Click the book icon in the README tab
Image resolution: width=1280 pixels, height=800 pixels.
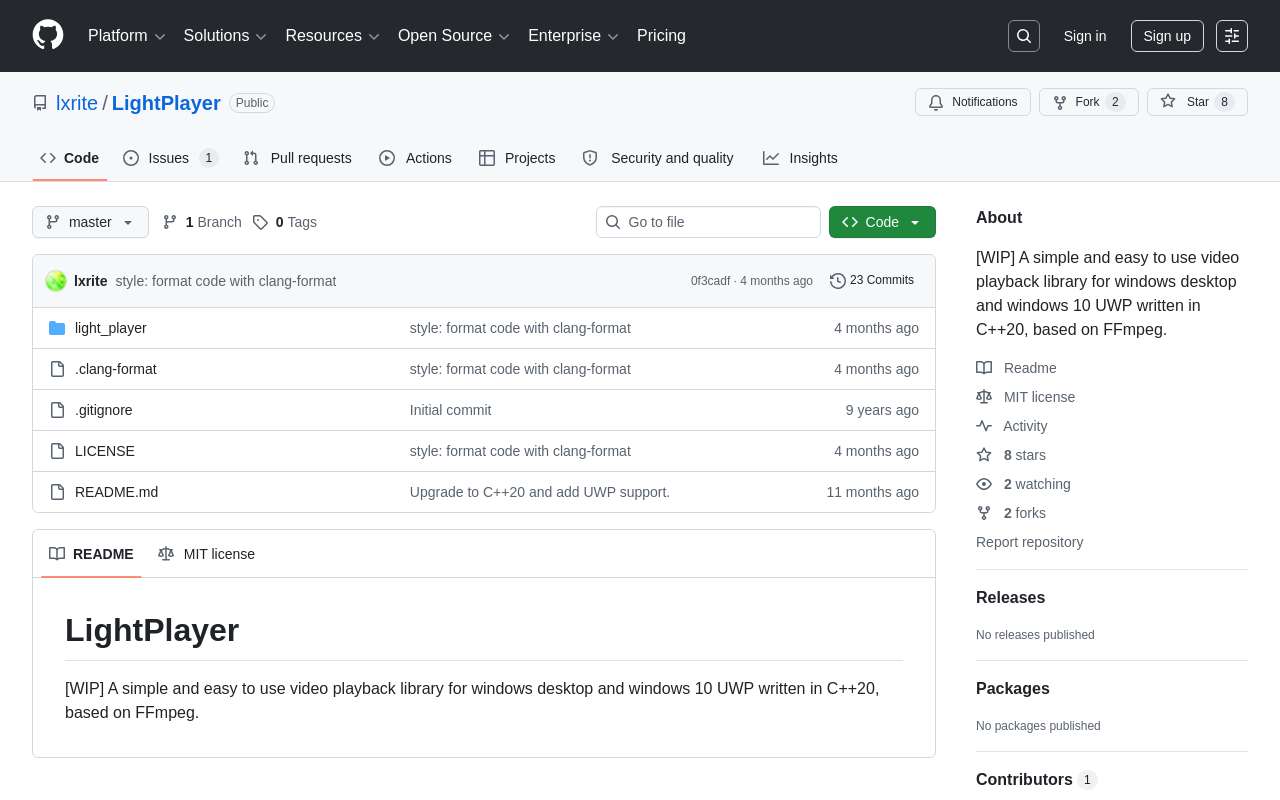point(57,554)
